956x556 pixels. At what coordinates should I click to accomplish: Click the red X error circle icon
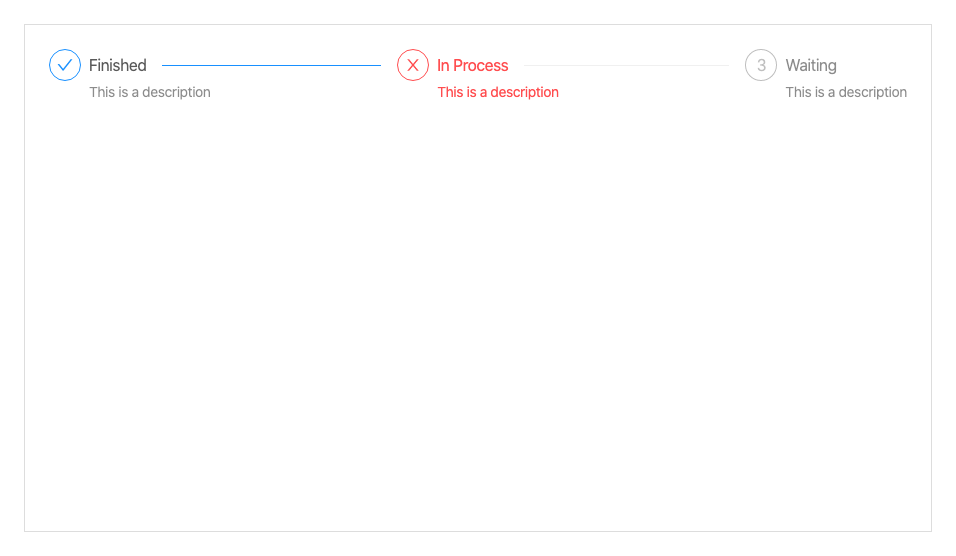[413, 65]
